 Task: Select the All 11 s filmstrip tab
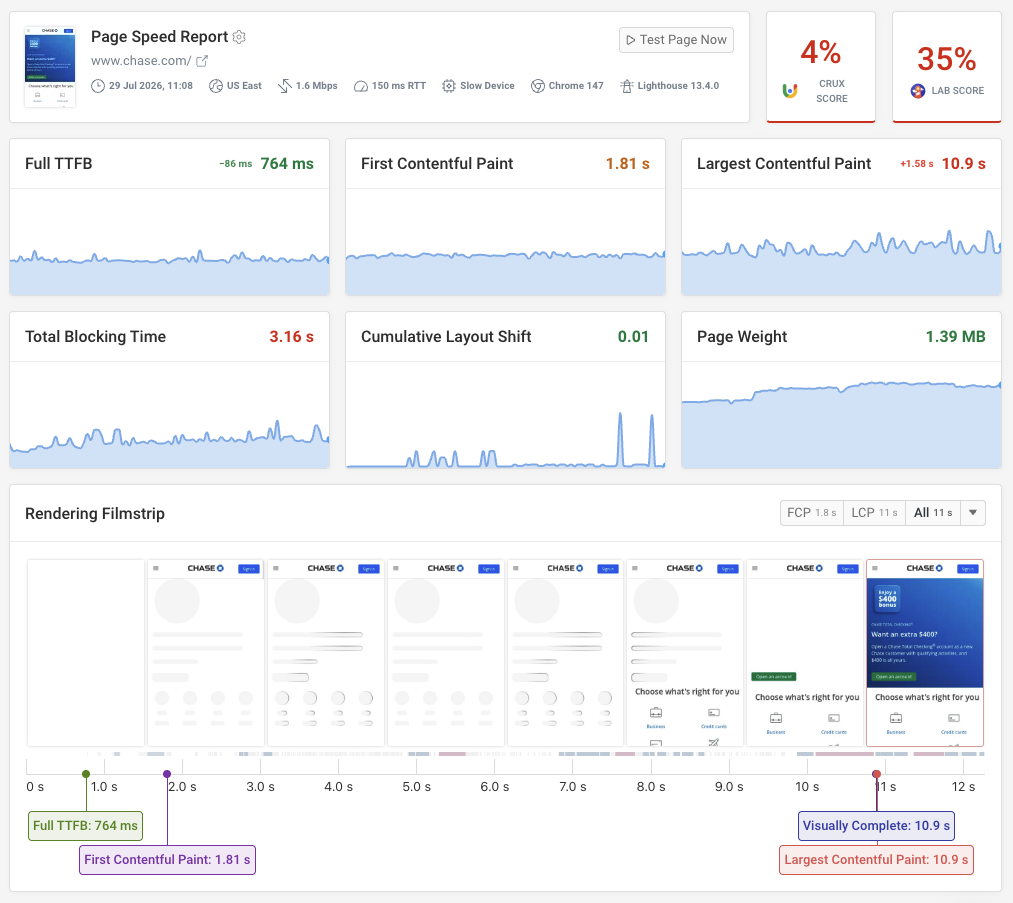(933, 513)
